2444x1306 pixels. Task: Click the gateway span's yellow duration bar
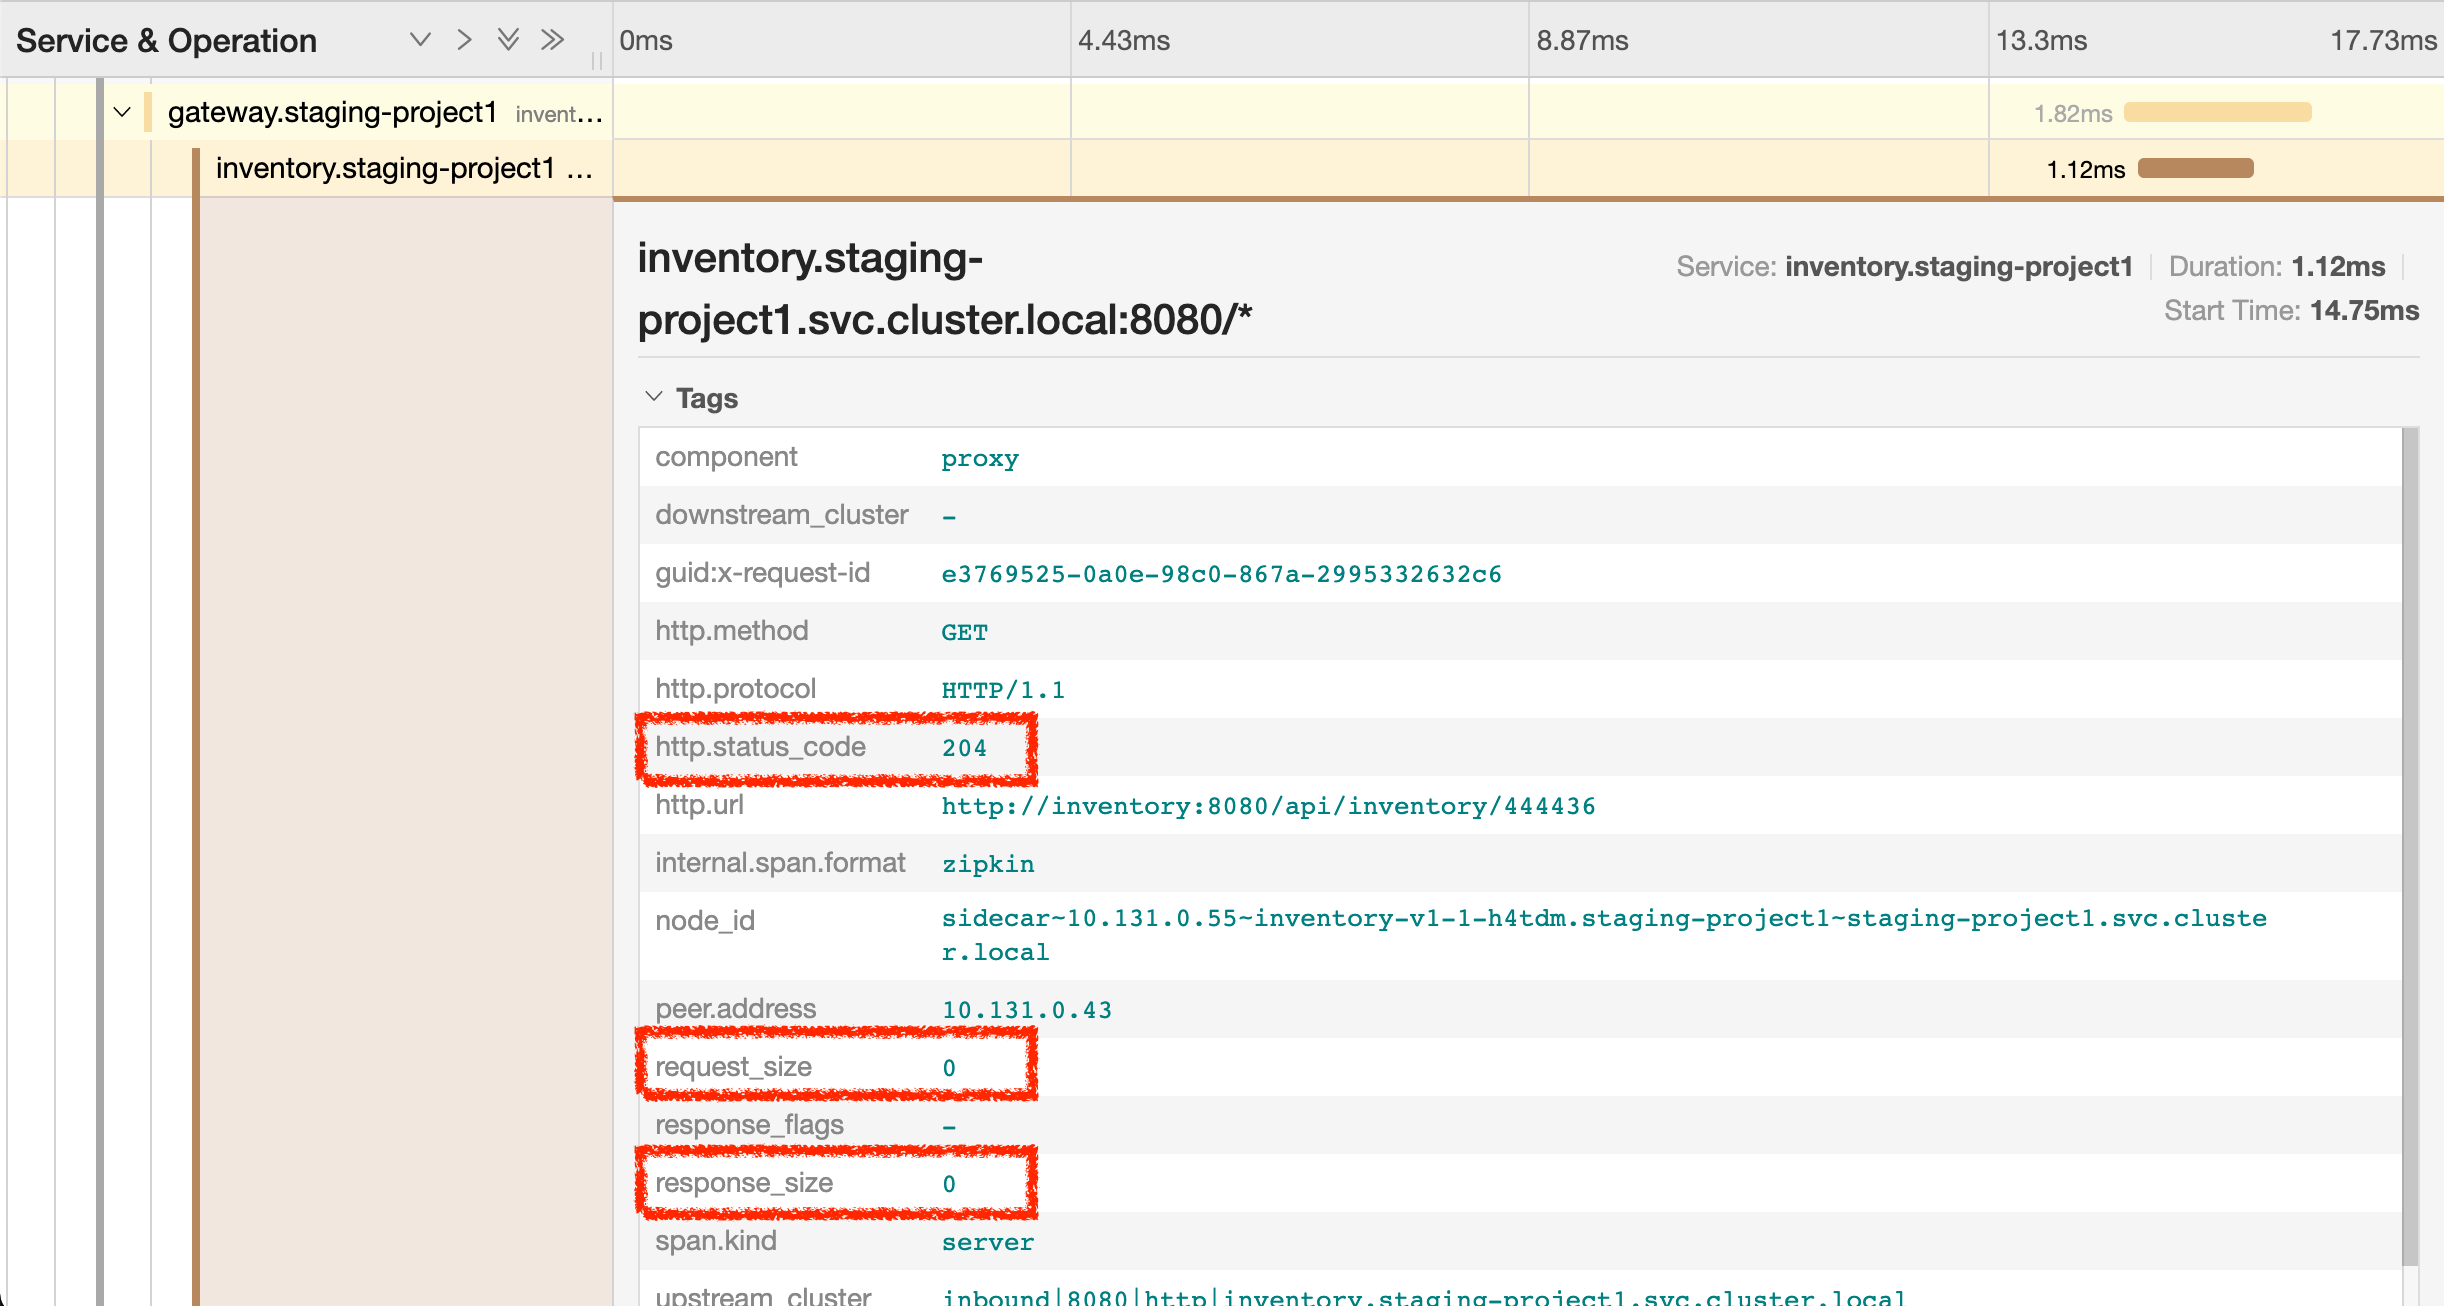tap(2217, 112)
